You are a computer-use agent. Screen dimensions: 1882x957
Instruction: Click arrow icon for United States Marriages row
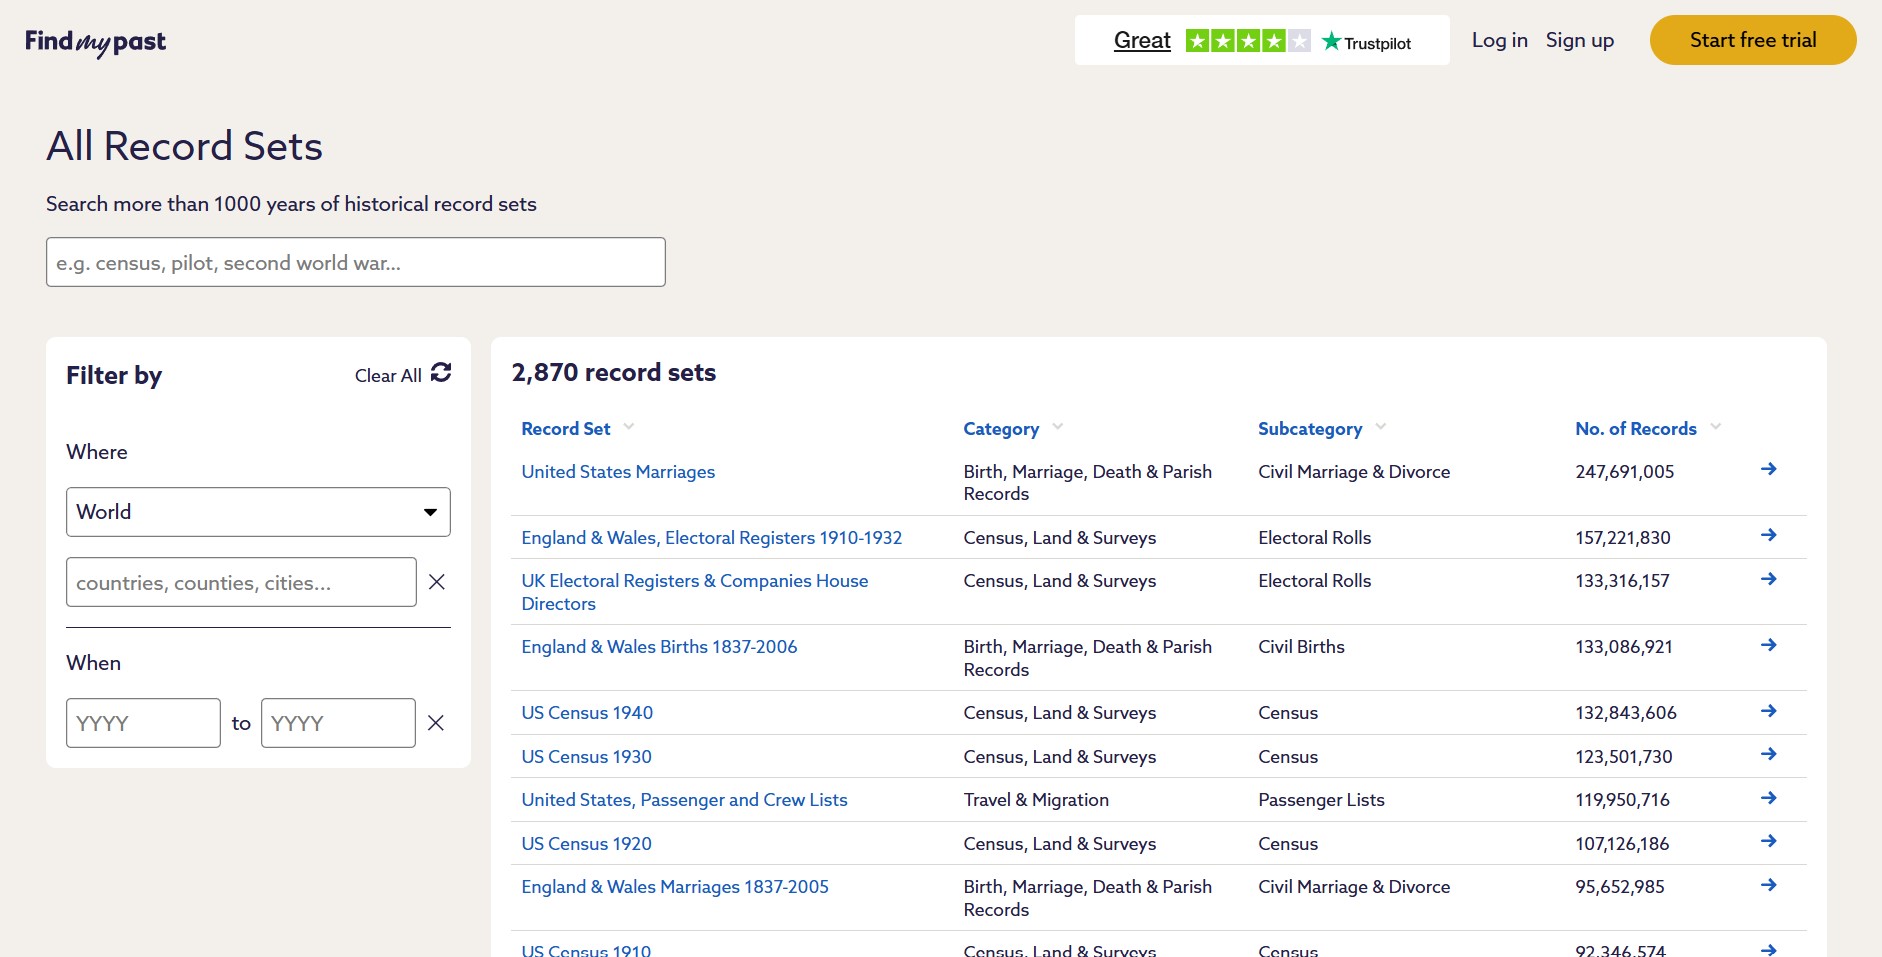point(1768,470)
